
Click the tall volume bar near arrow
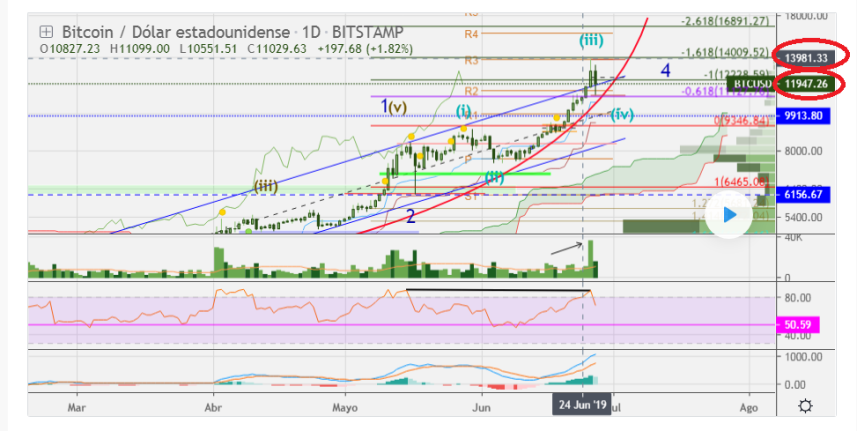590,259
